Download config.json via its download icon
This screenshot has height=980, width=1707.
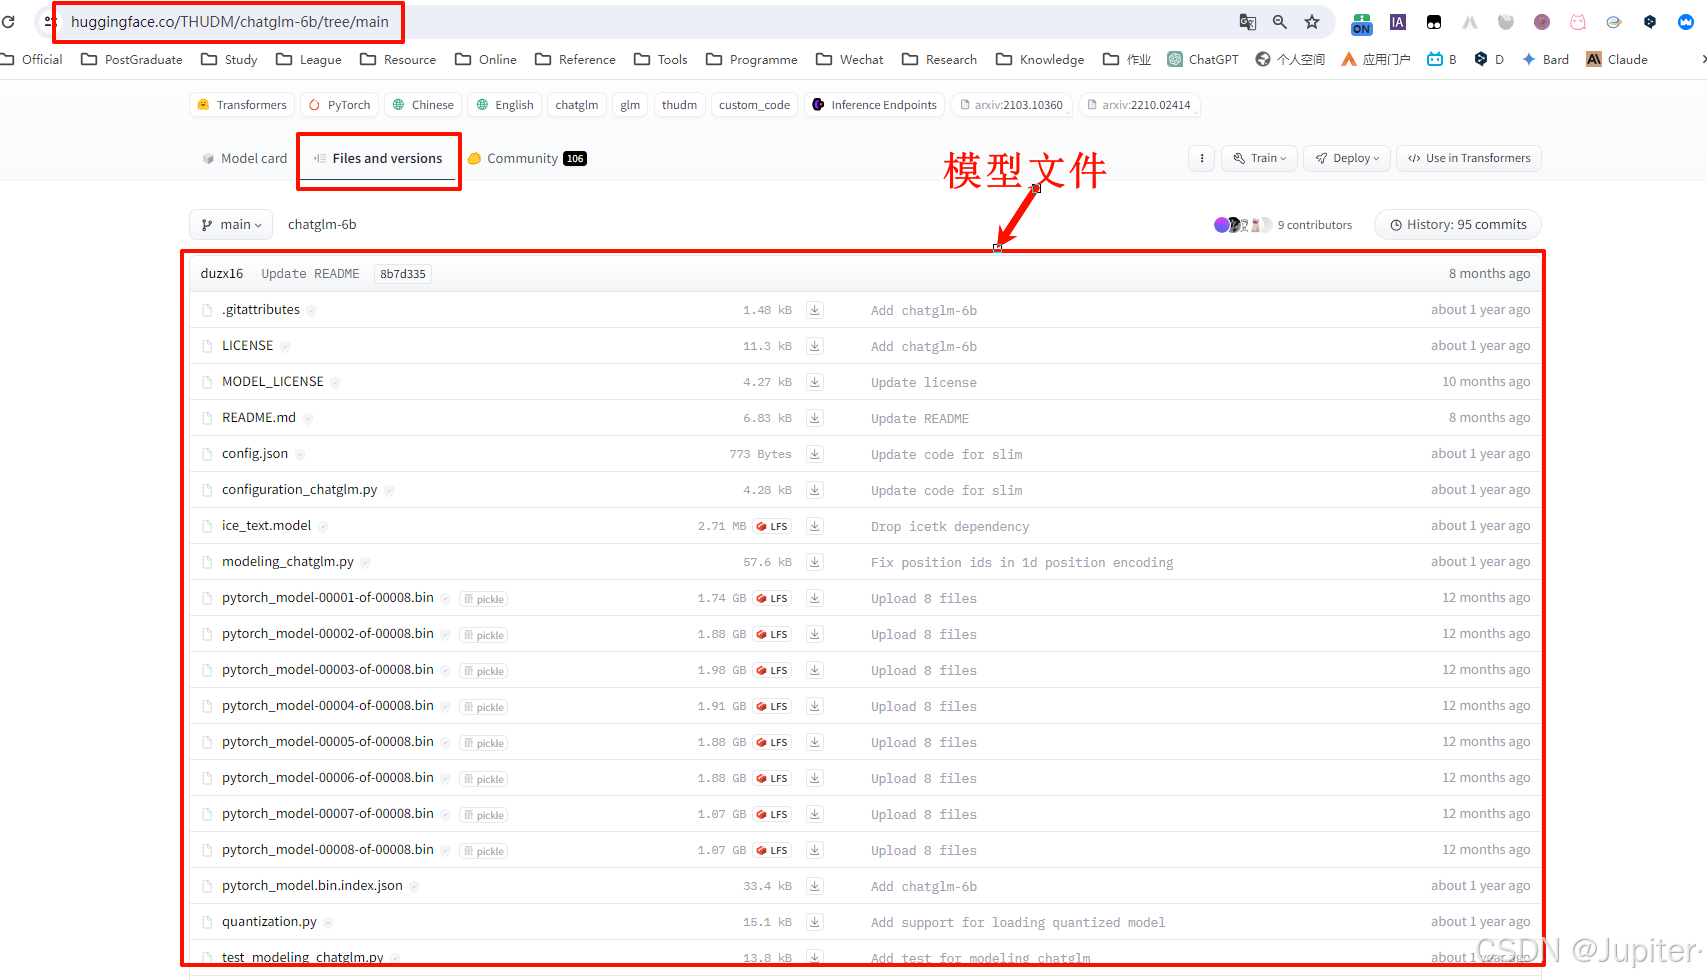click(815, 454)
